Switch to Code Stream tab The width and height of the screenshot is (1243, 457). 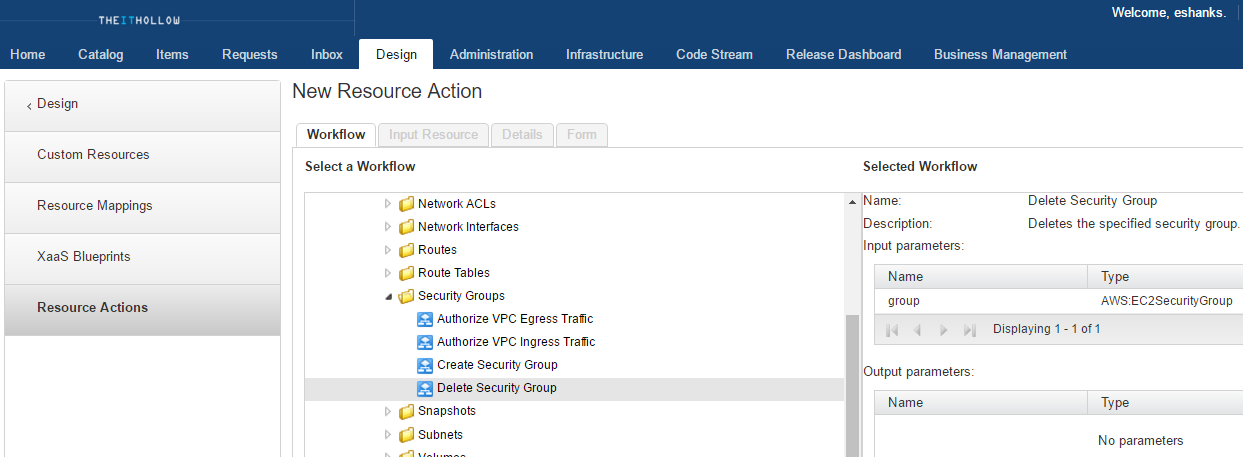click(x=714, y=55)
